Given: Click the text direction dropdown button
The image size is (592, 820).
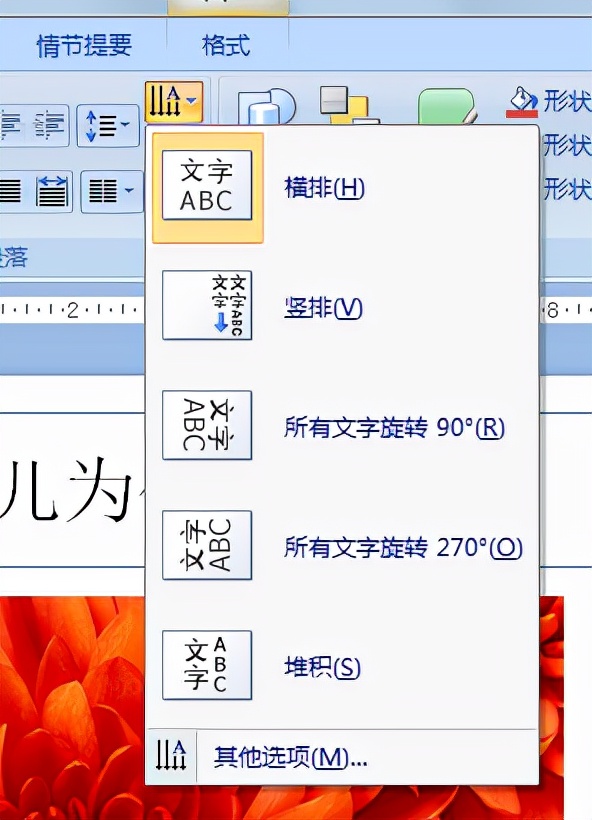Looking at the screenshot, I should coord(174,101).
